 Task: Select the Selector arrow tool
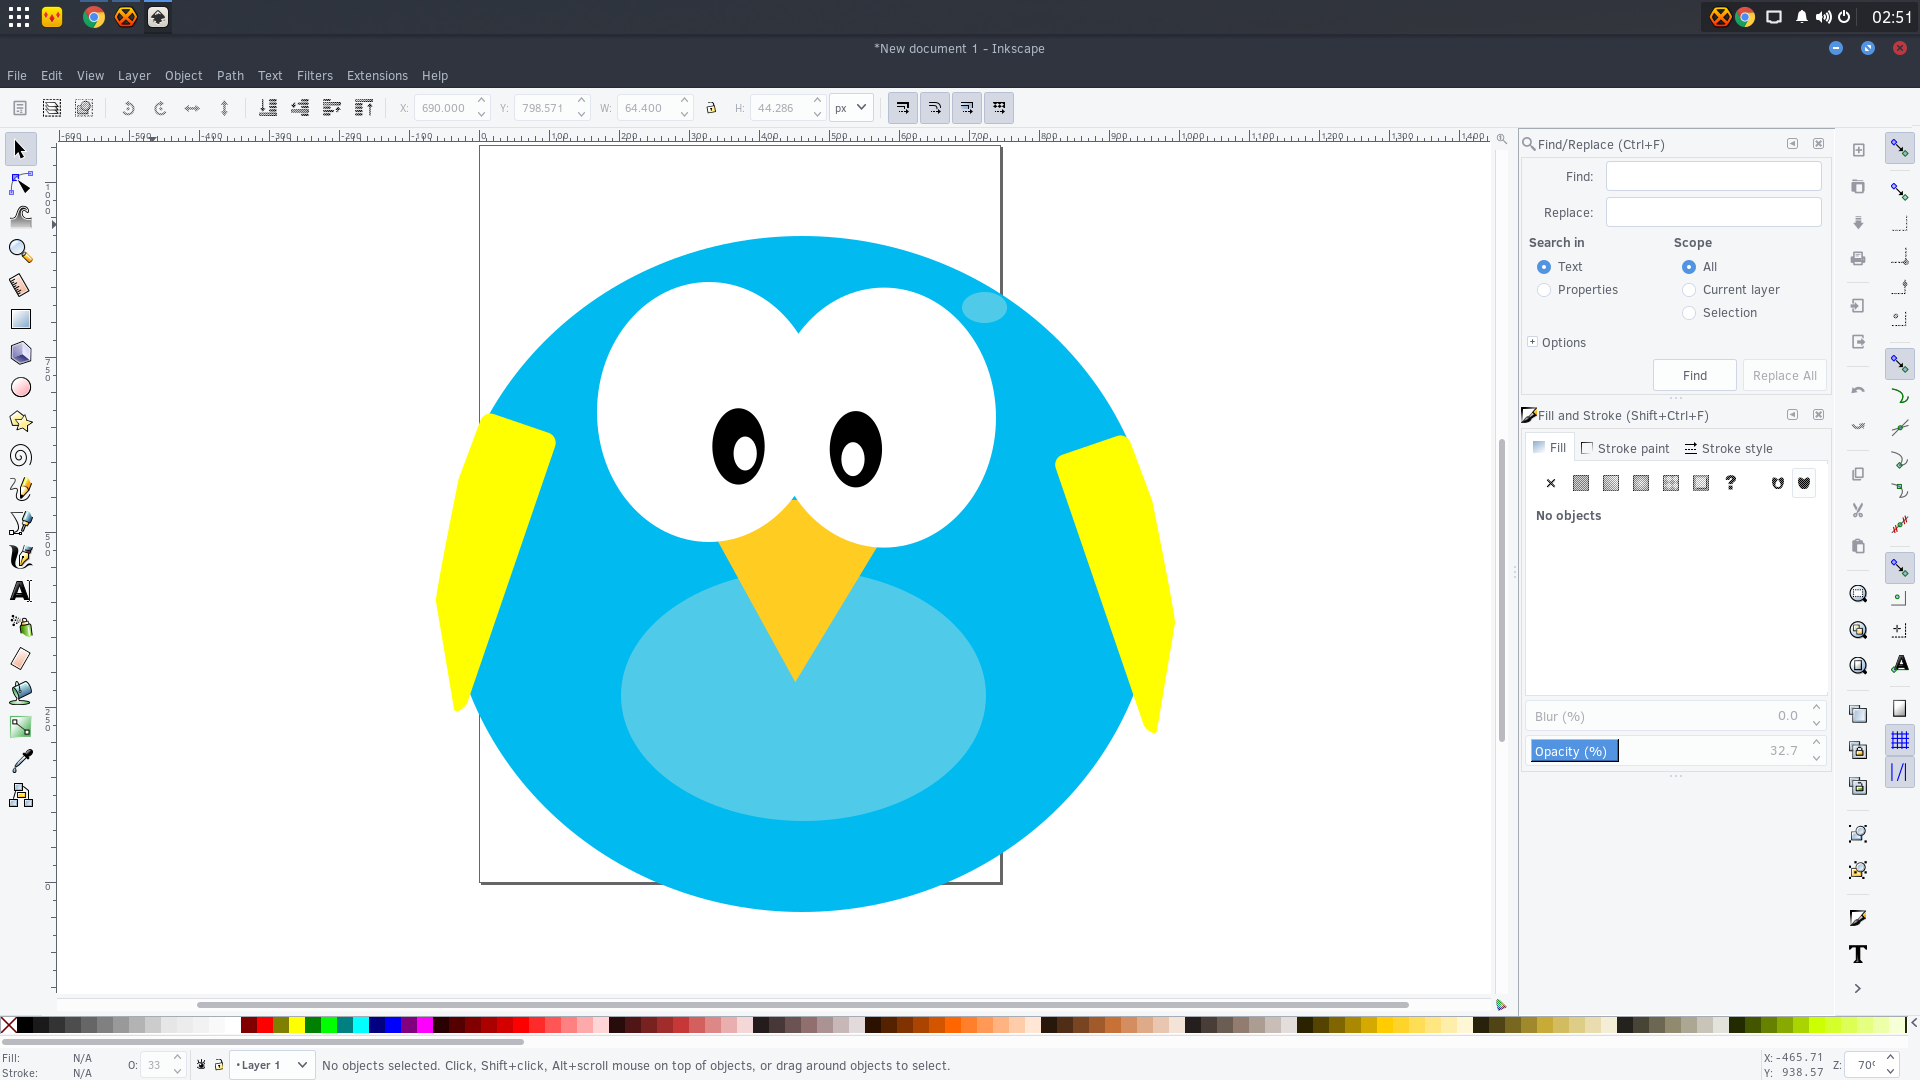click(x=20, y=150)
